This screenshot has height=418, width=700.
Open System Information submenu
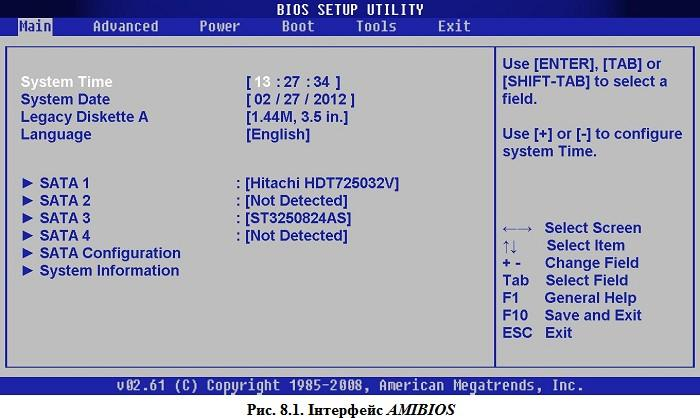coord(101,271)
